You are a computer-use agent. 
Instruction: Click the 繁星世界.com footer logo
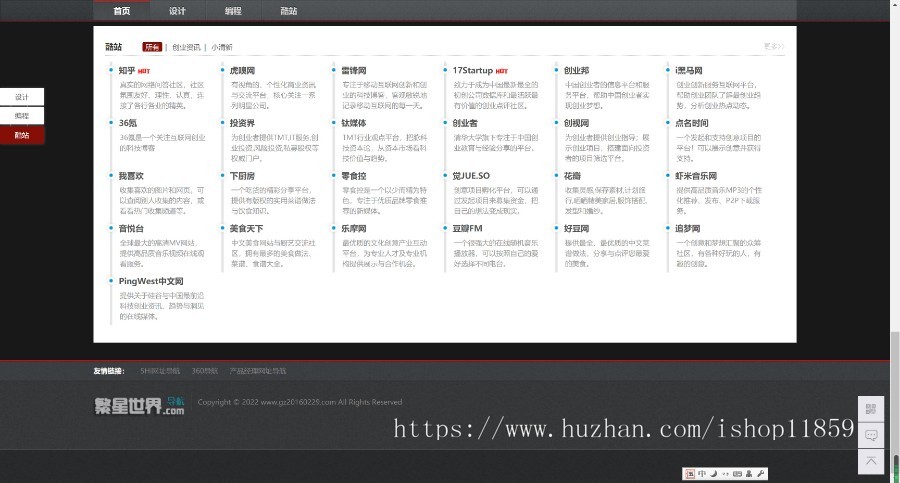[x=139, y=405]
